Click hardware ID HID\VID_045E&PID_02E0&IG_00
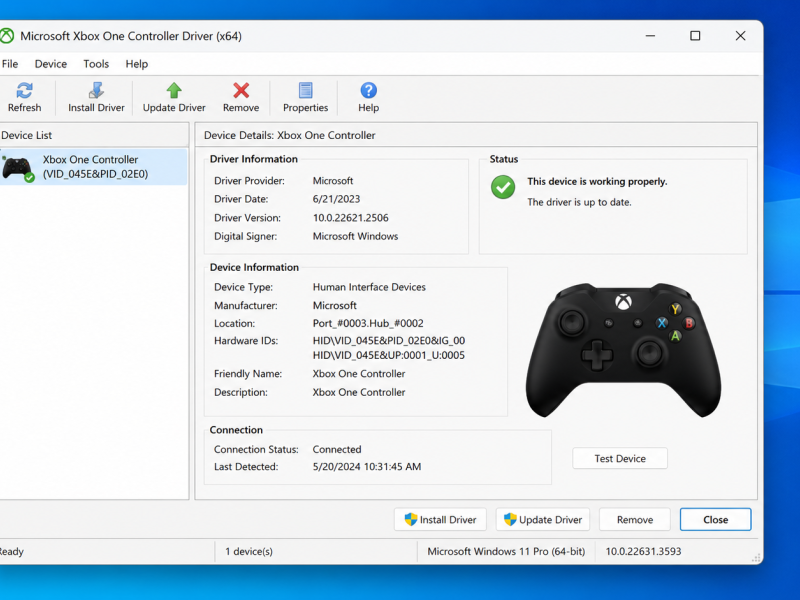This screenshot has width=800, height=600. [389, 340]
